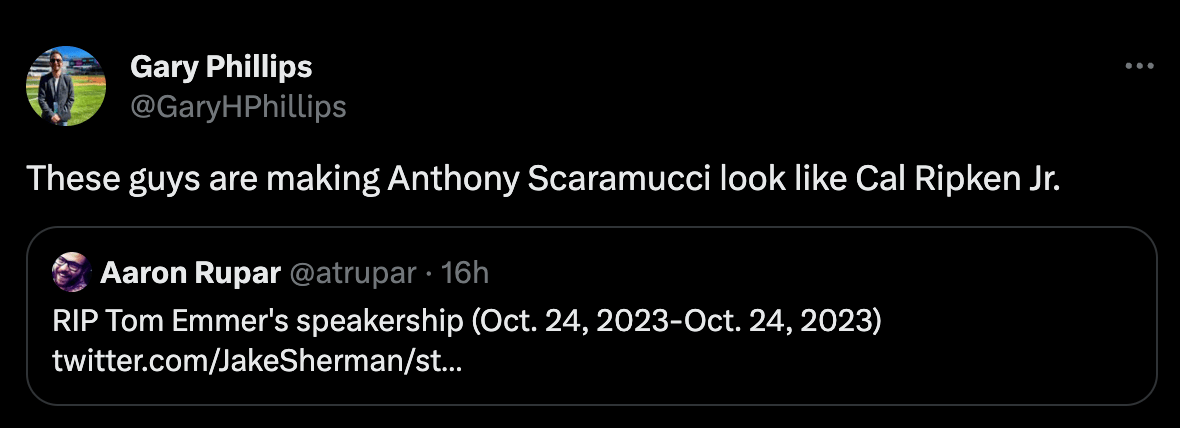Click the @GaryHPhillips handle

point(238,107)
